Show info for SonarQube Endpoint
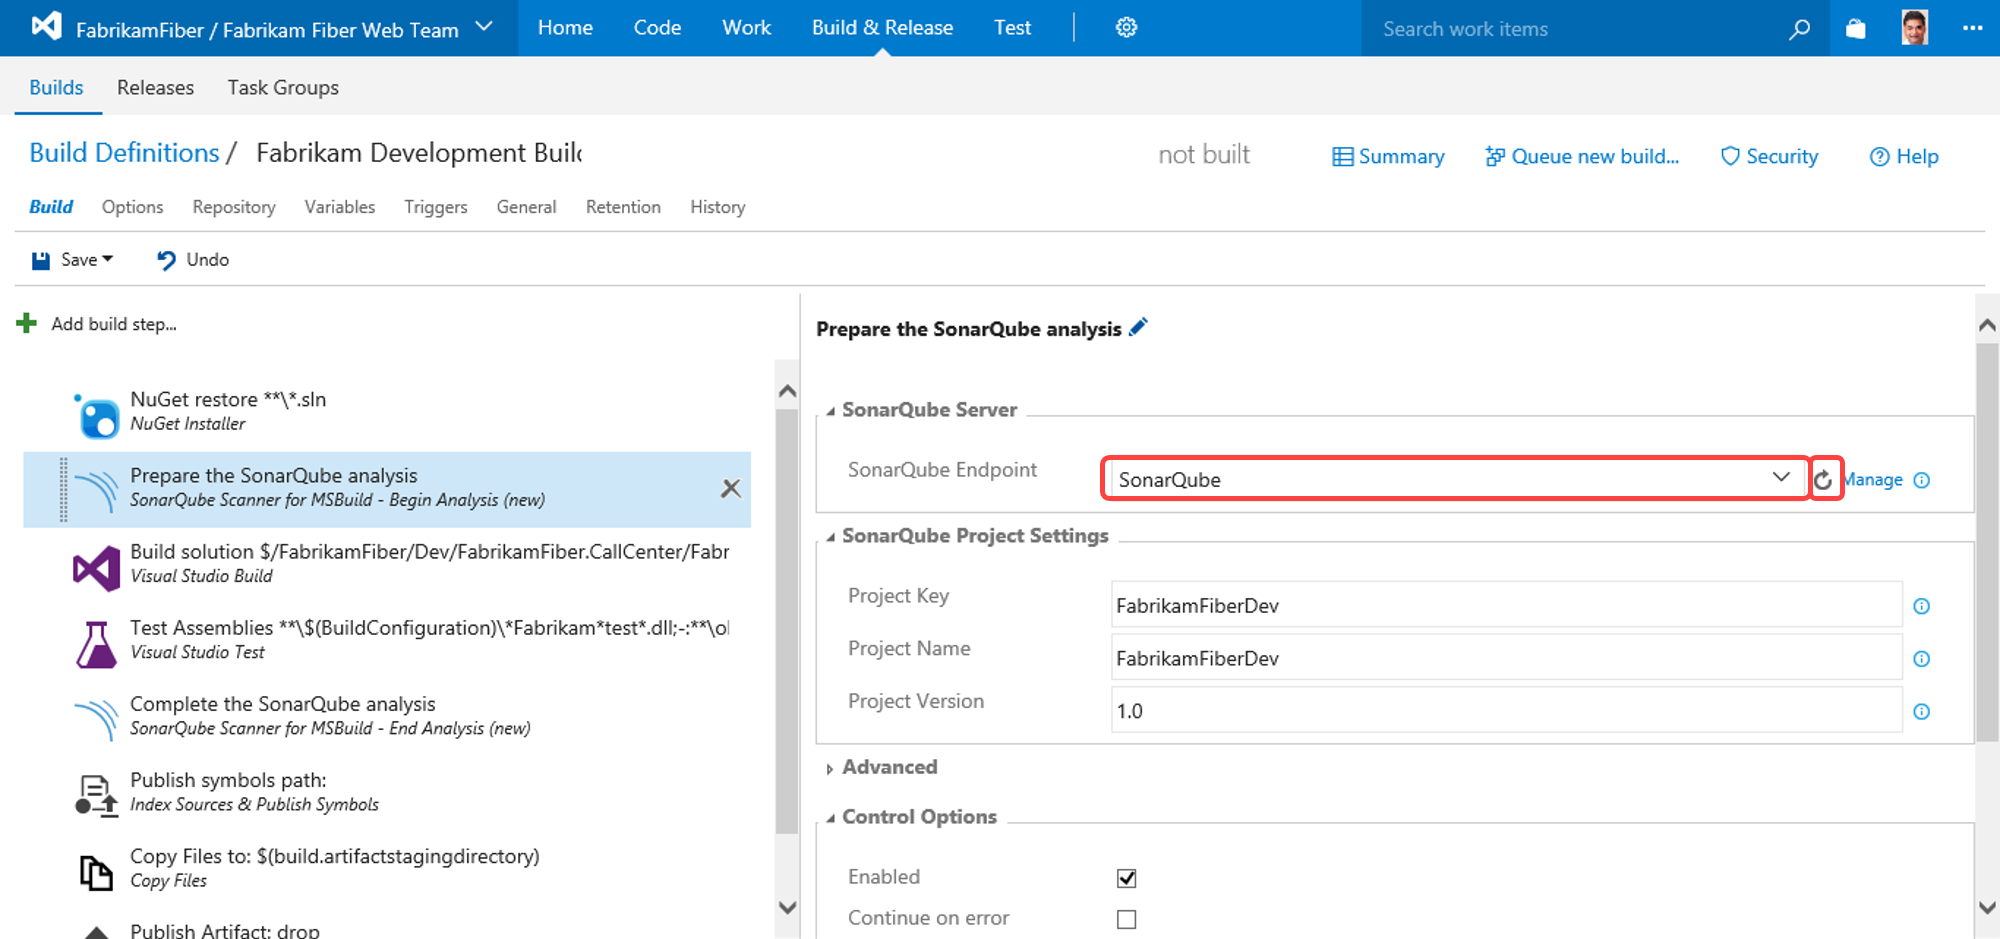Image resolution: width=2000 pixels, height=939 pixels. click(1921, 480)
